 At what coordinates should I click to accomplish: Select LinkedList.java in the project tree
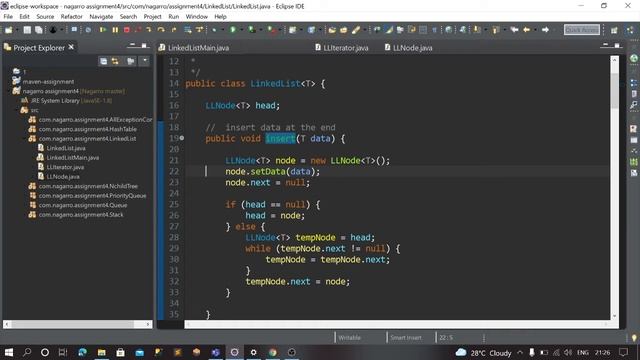(66, 148)
